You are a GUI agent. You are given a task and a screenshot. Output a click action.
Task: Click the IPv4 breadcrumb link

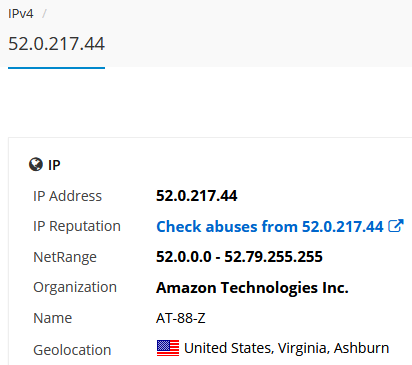21,14
